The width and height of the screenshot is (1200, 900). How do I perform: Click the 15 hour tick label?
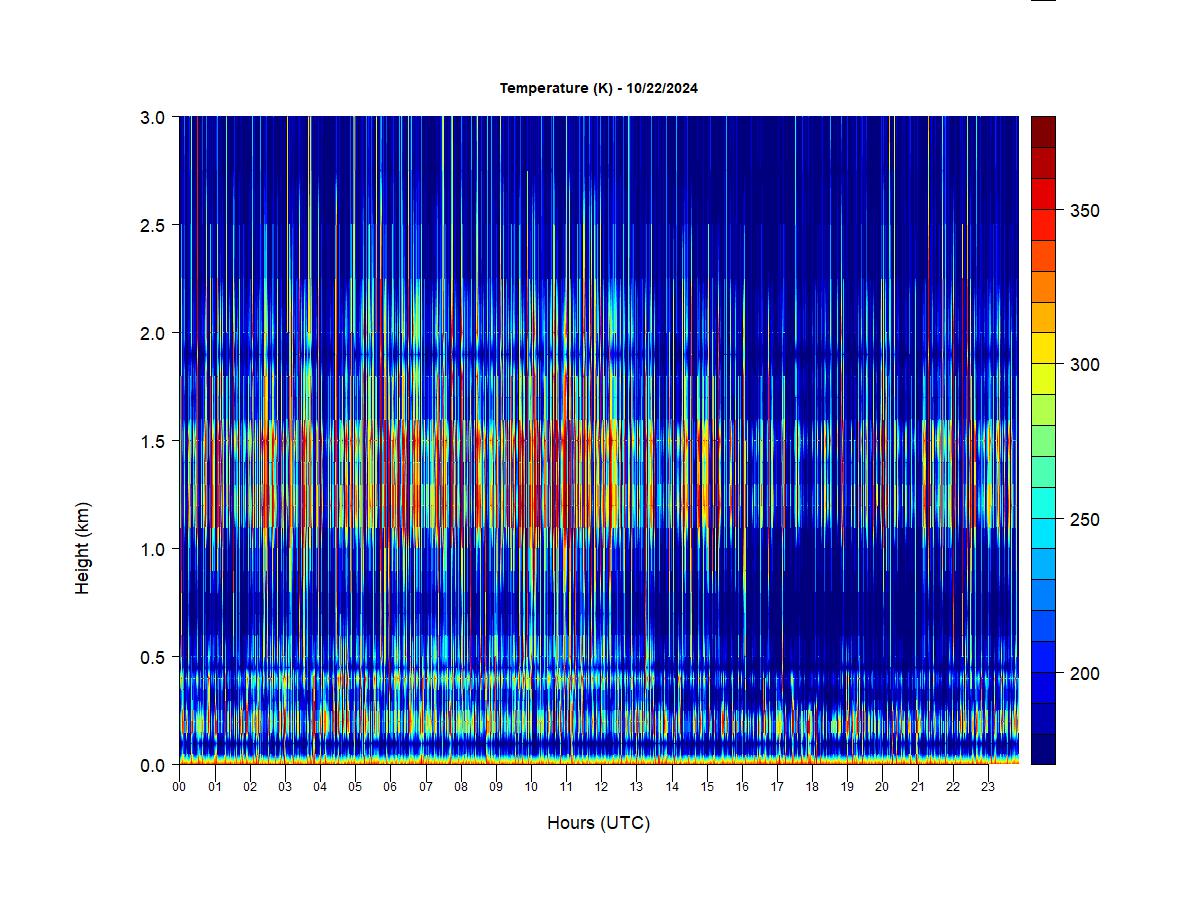pyautogui.click(x=707, y=787)
